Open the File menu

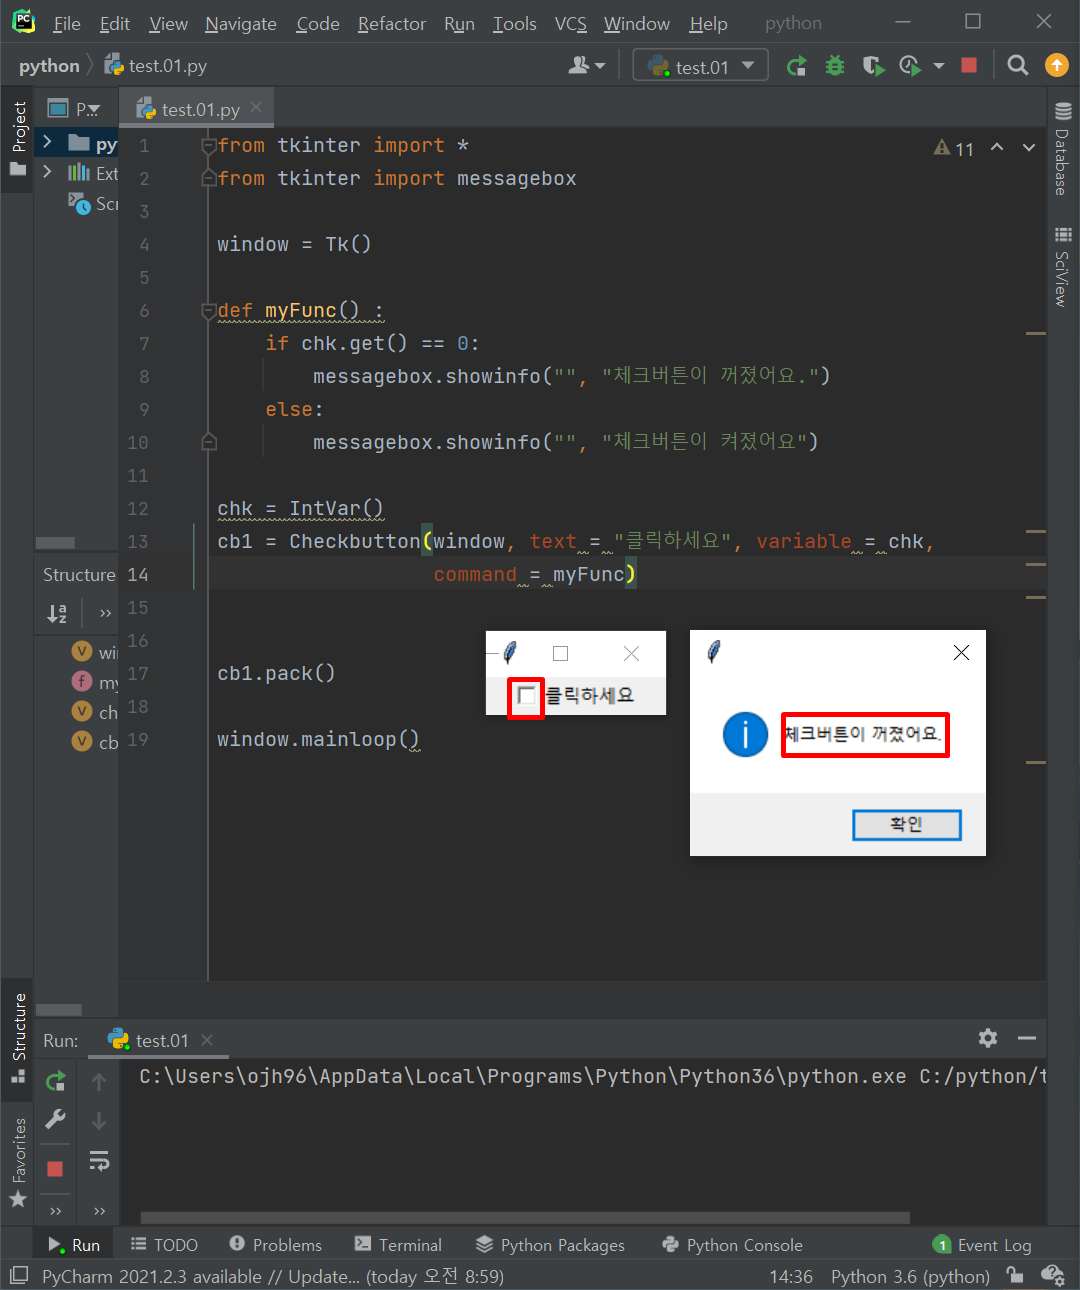67,24
